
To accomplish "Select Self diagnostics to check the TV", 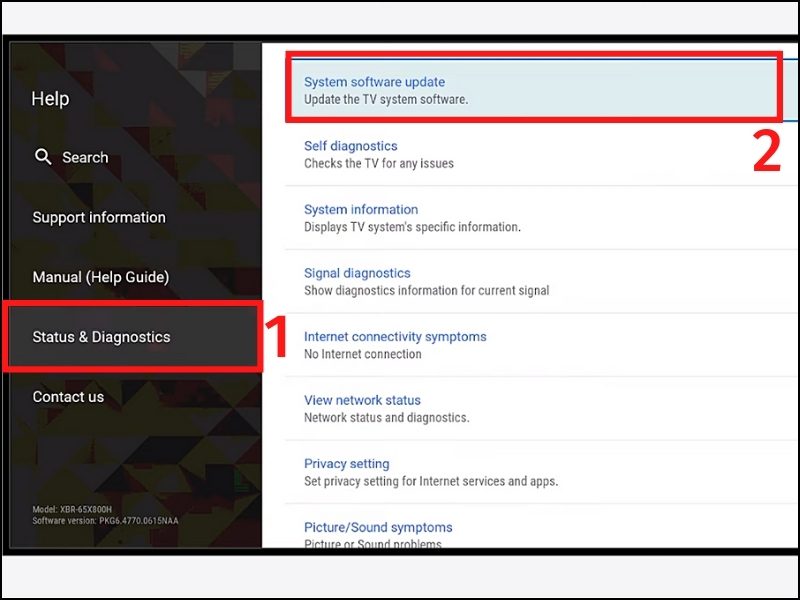I will point(350,146).
